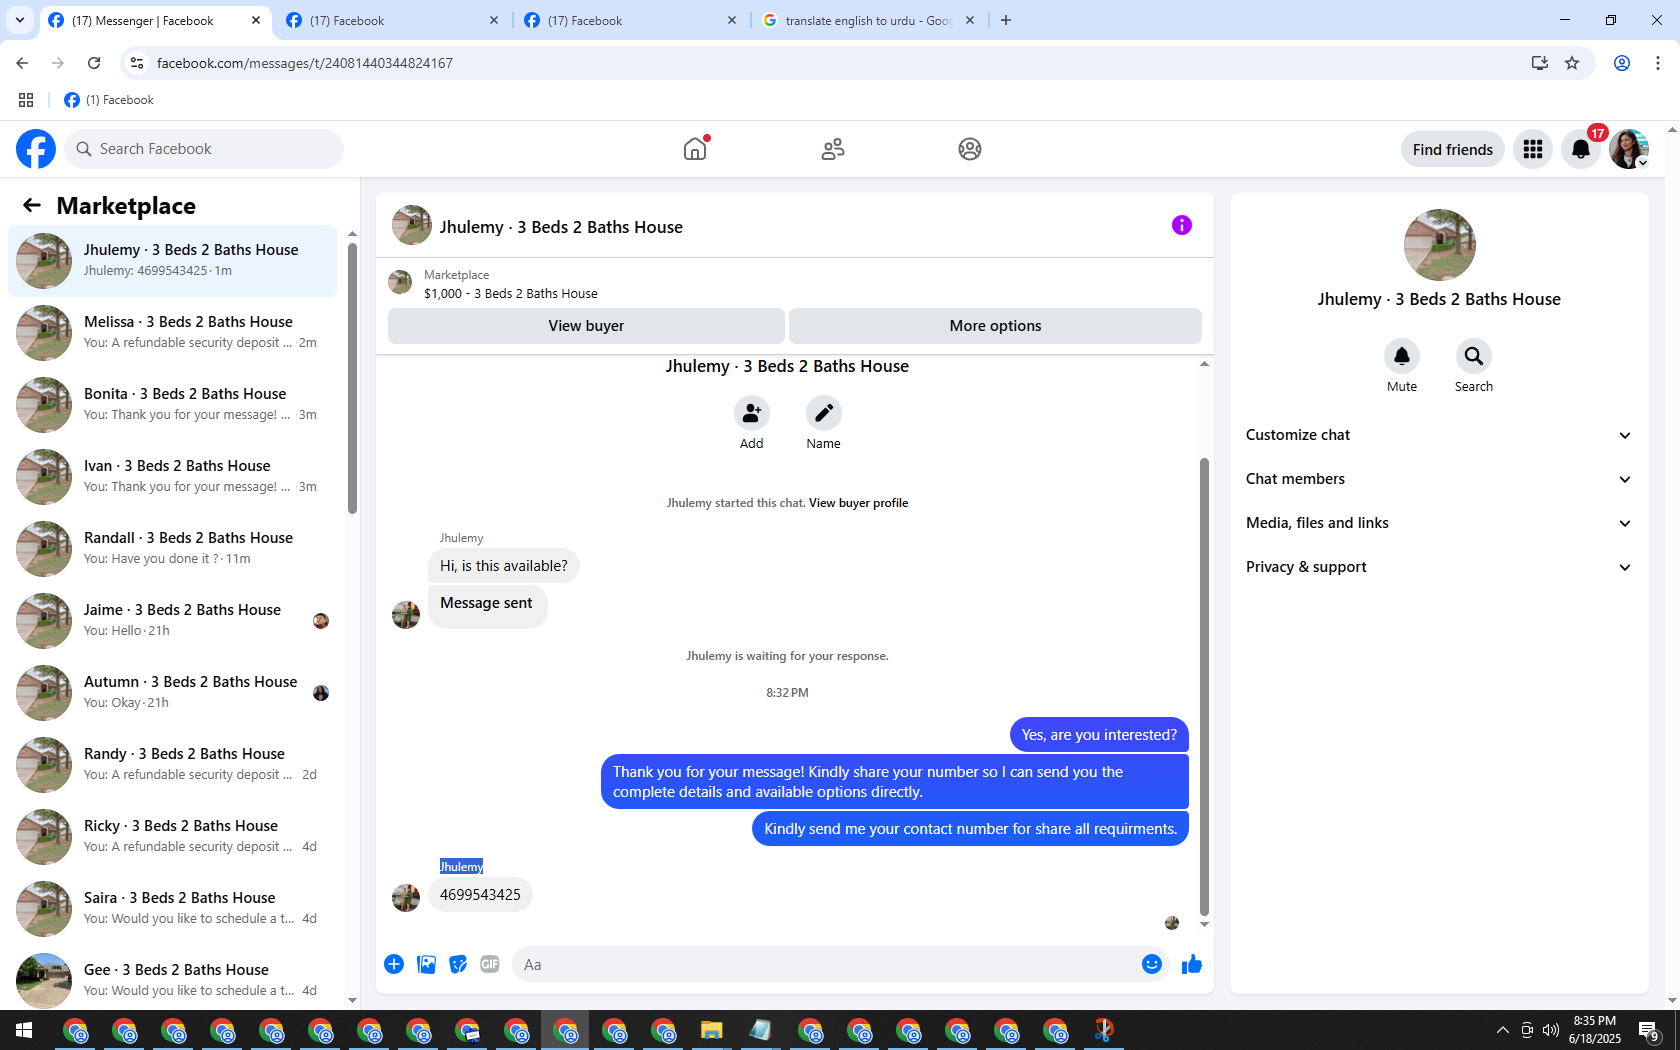The image size is (1680, 1050).
Task: Open the Friends icon in top navigation
Action: point(833,149)
